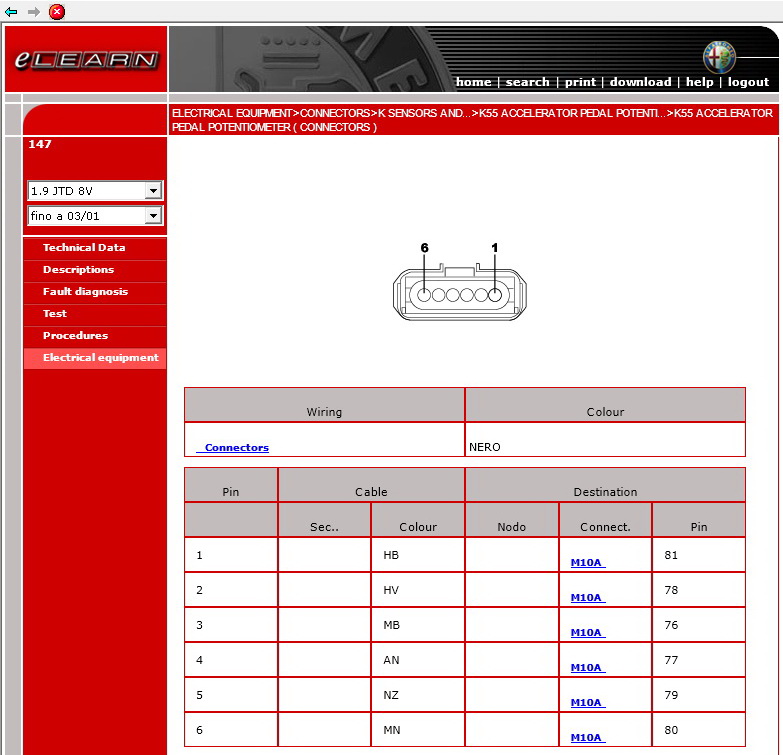Screen dimensions: 783x755
Task: Open M10A link in pin 5 row
Action: tap(586, 702)
